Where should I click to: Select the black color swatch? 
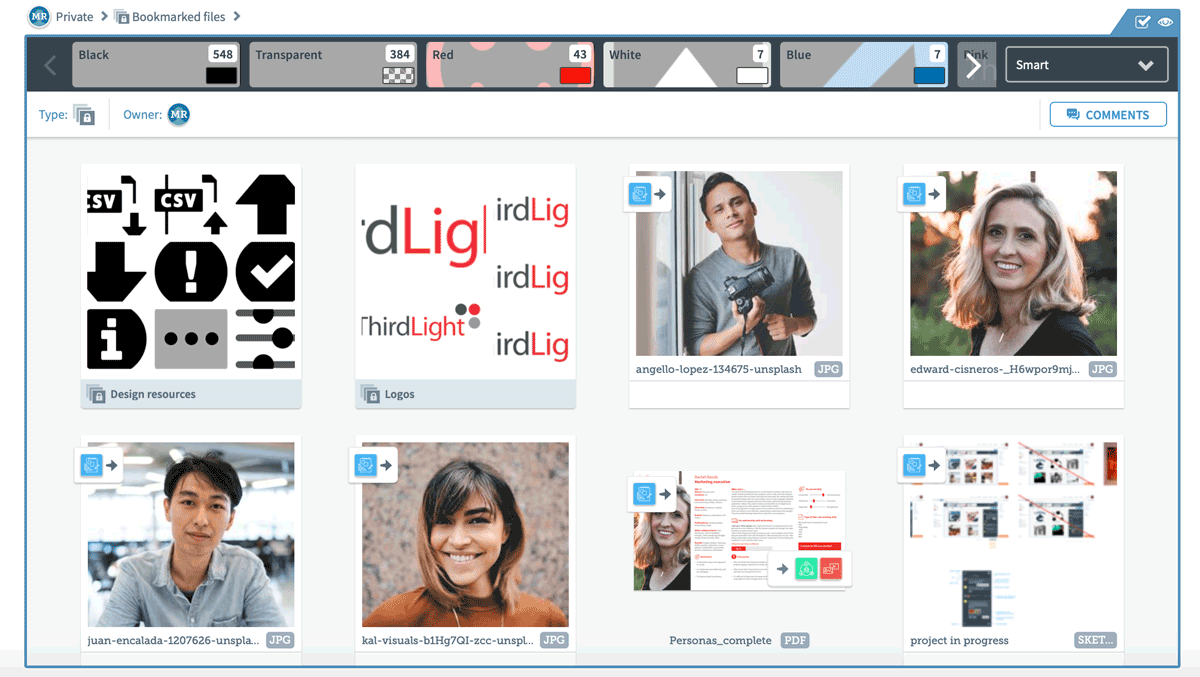click(221, 75)
